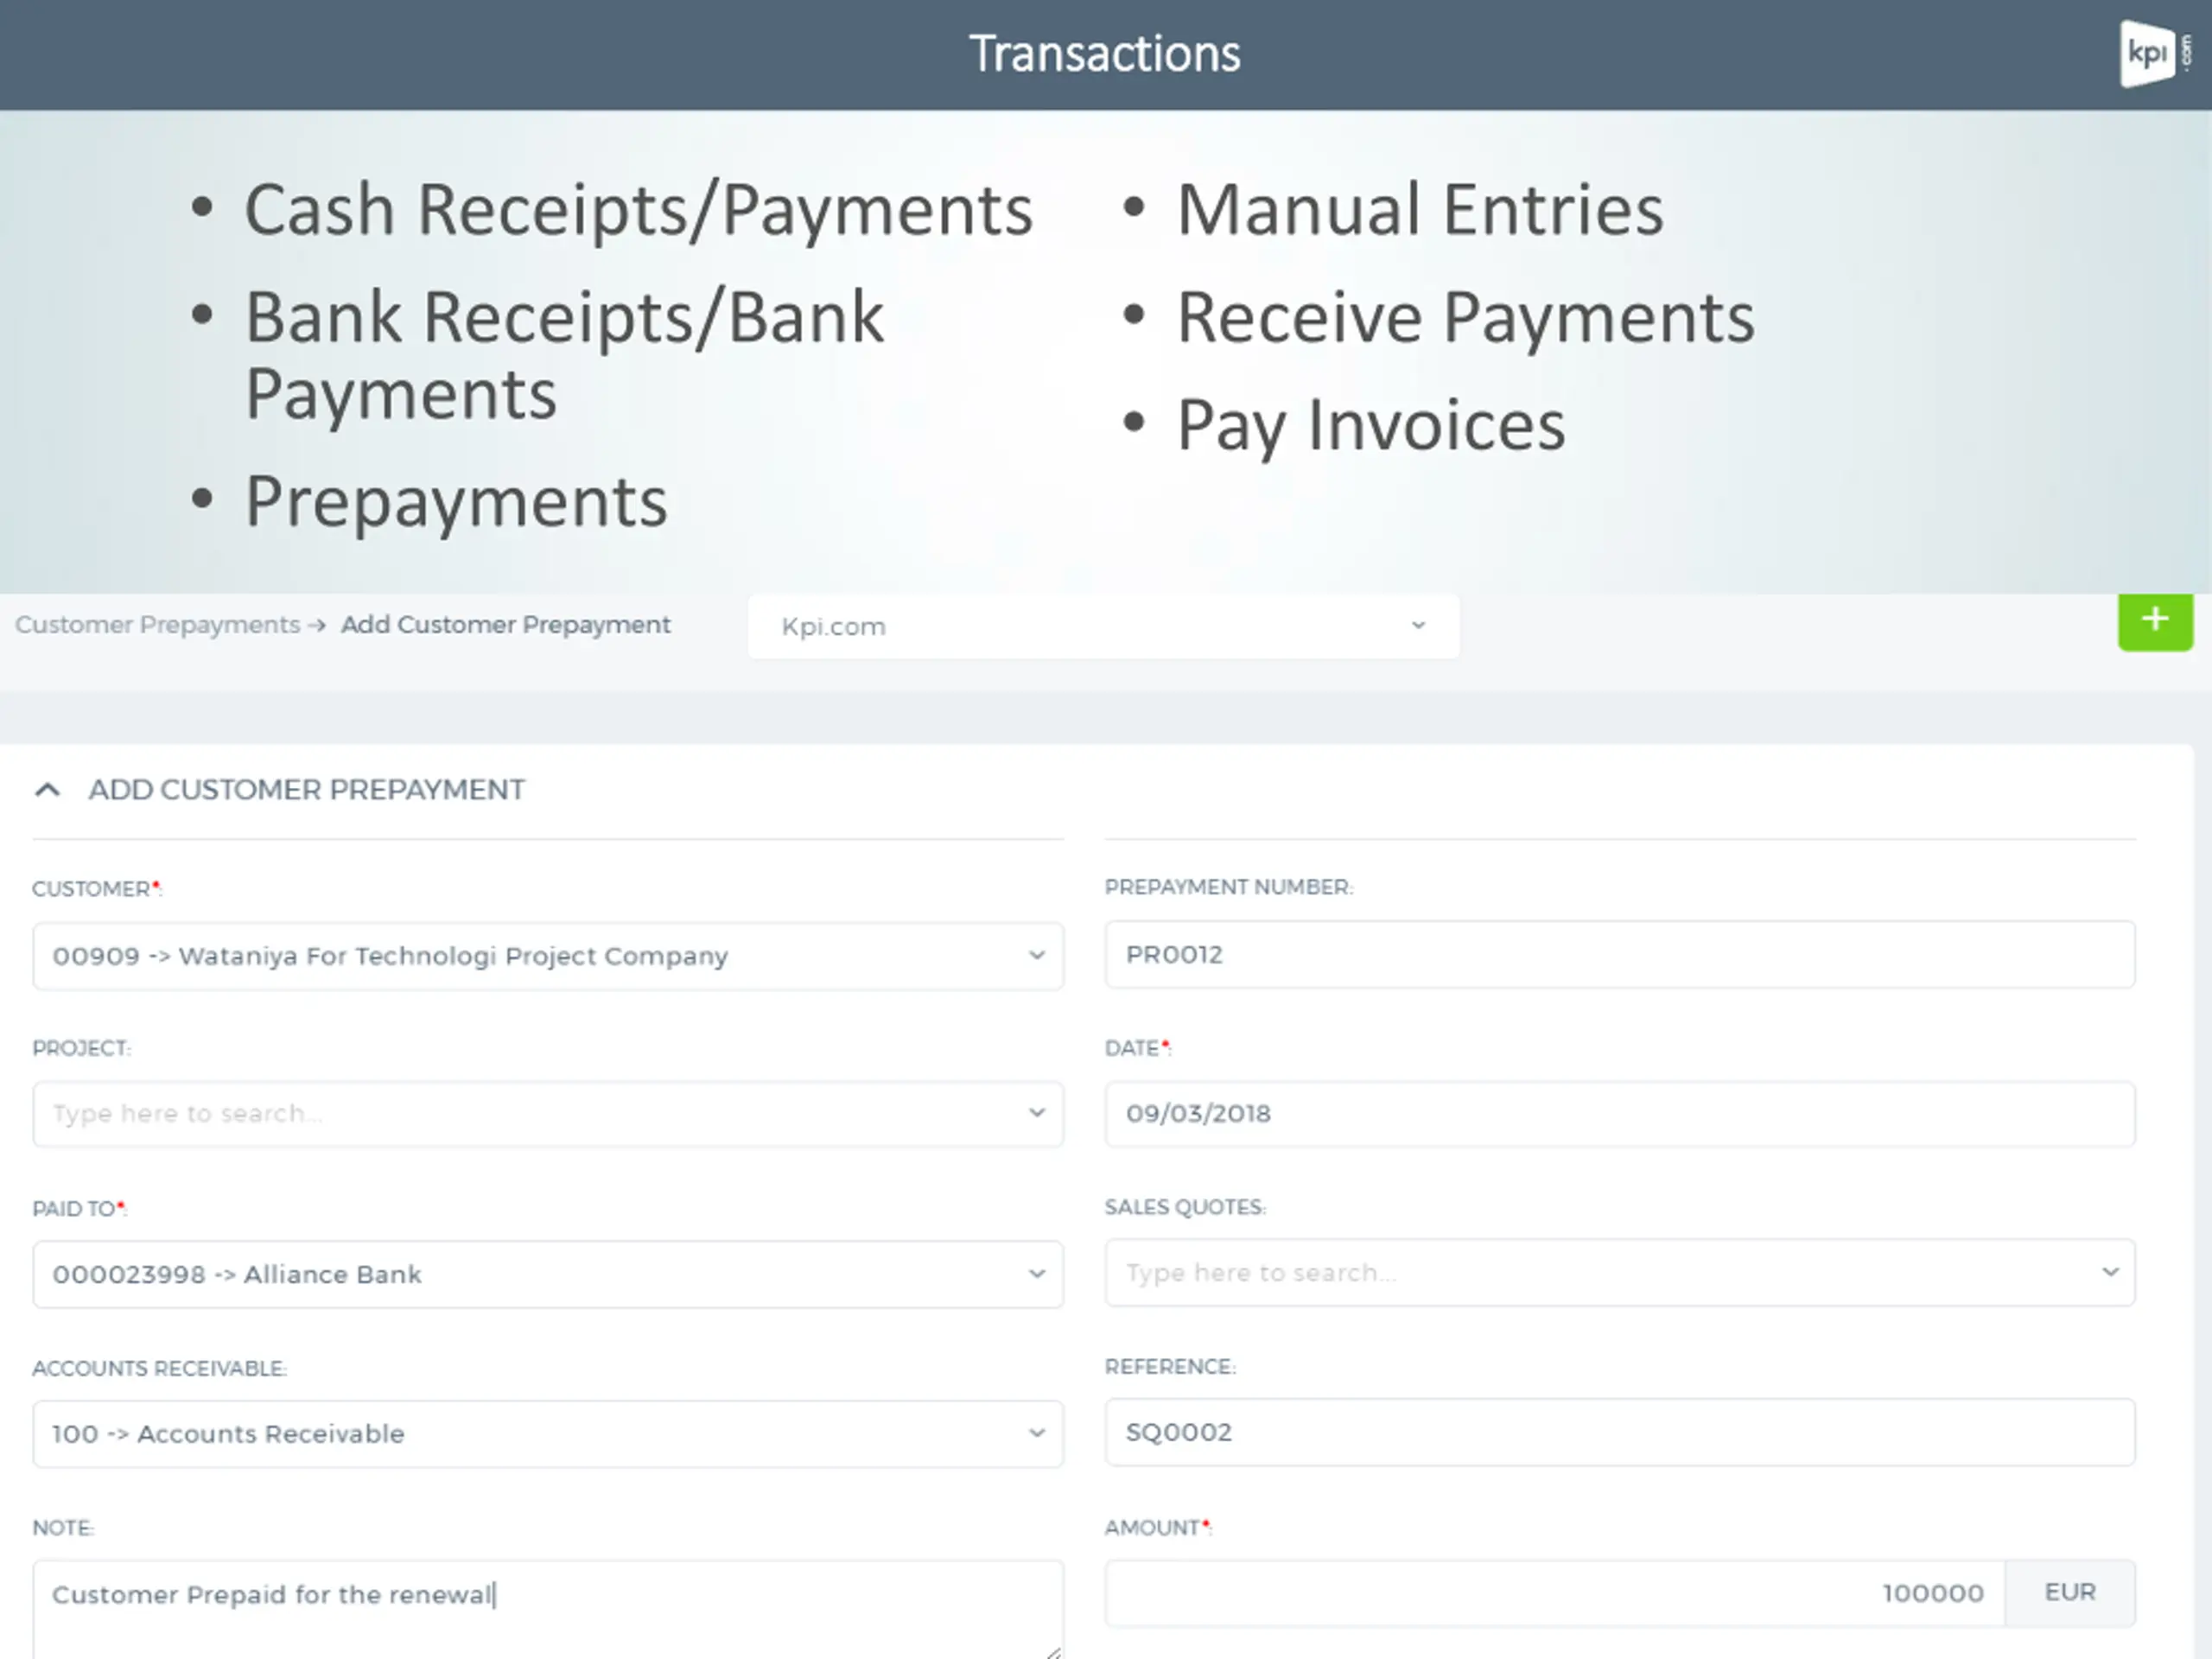Click the Pay Invoices bullet text
This screenshot has width=2212, height=1659.
point(1371,426)
